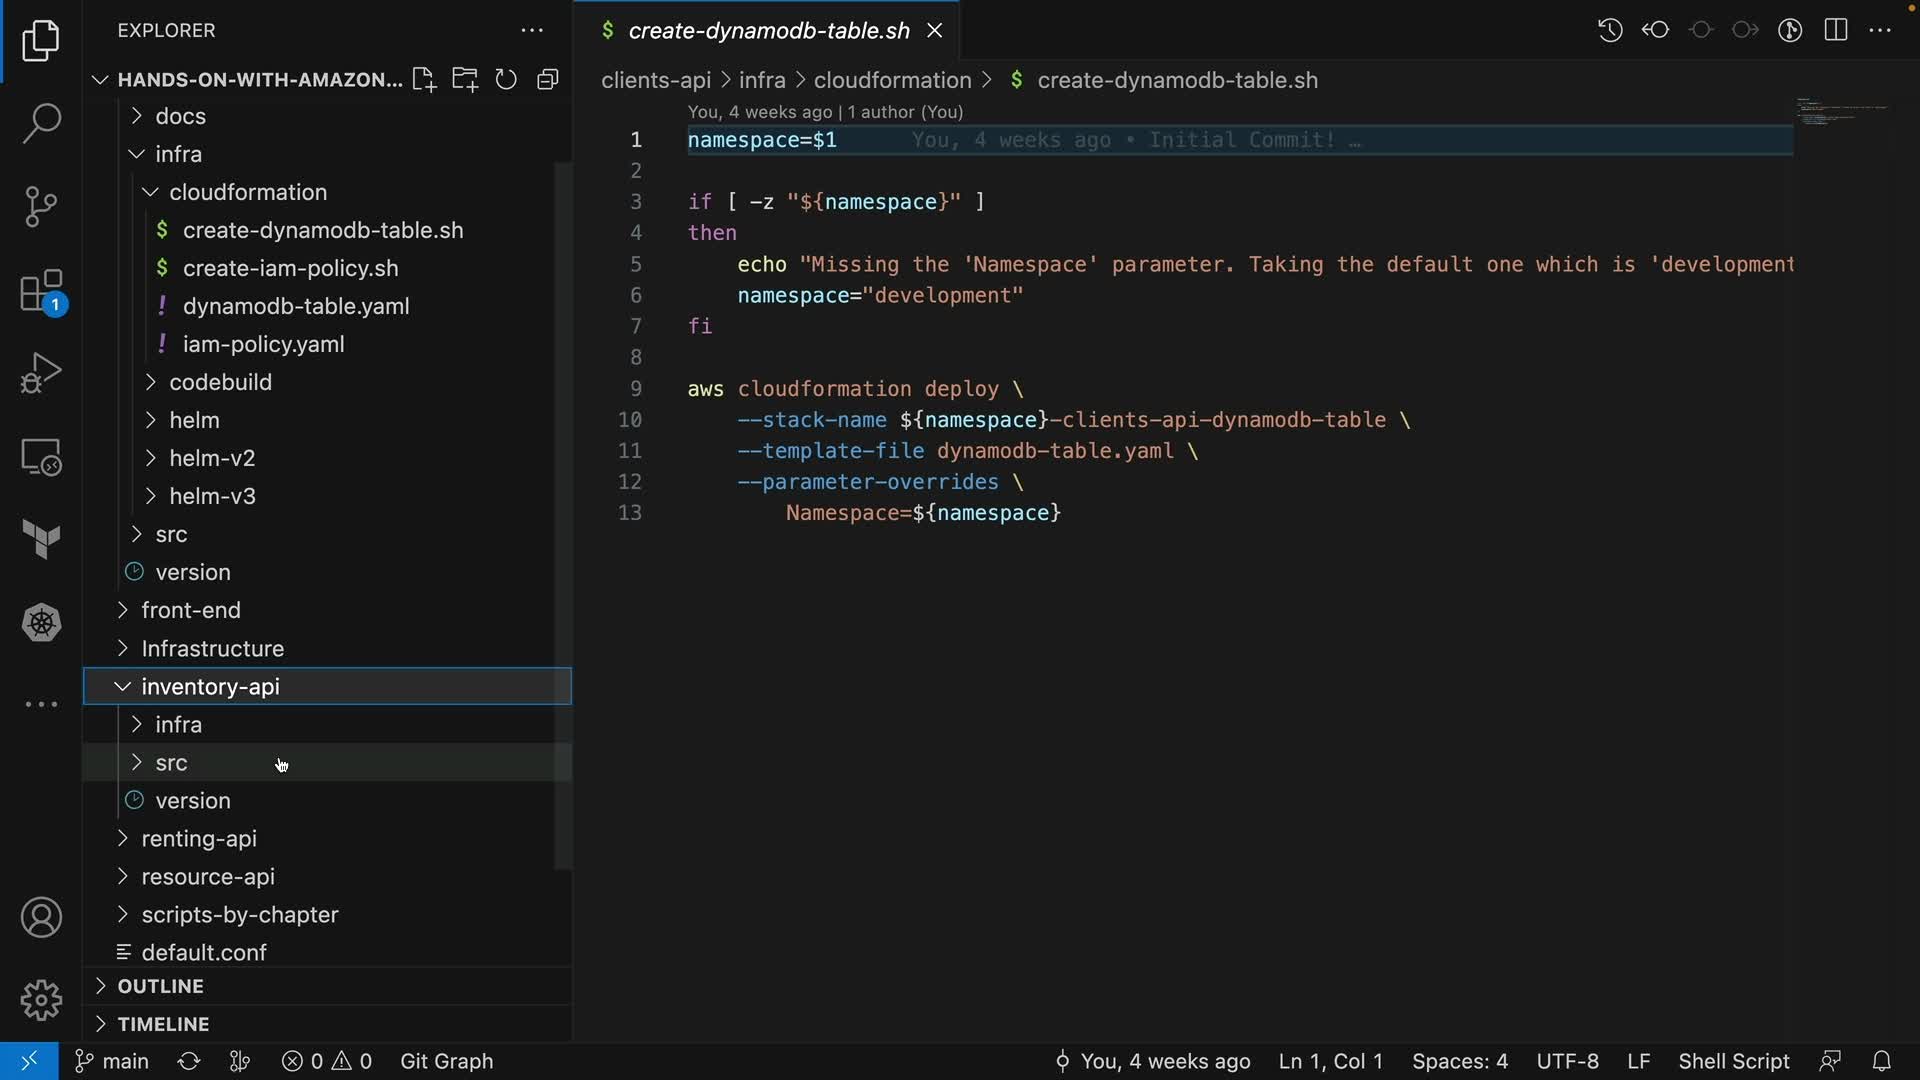Collapse all folders in Explorer

pyautogui.click(x=547, y=80)
